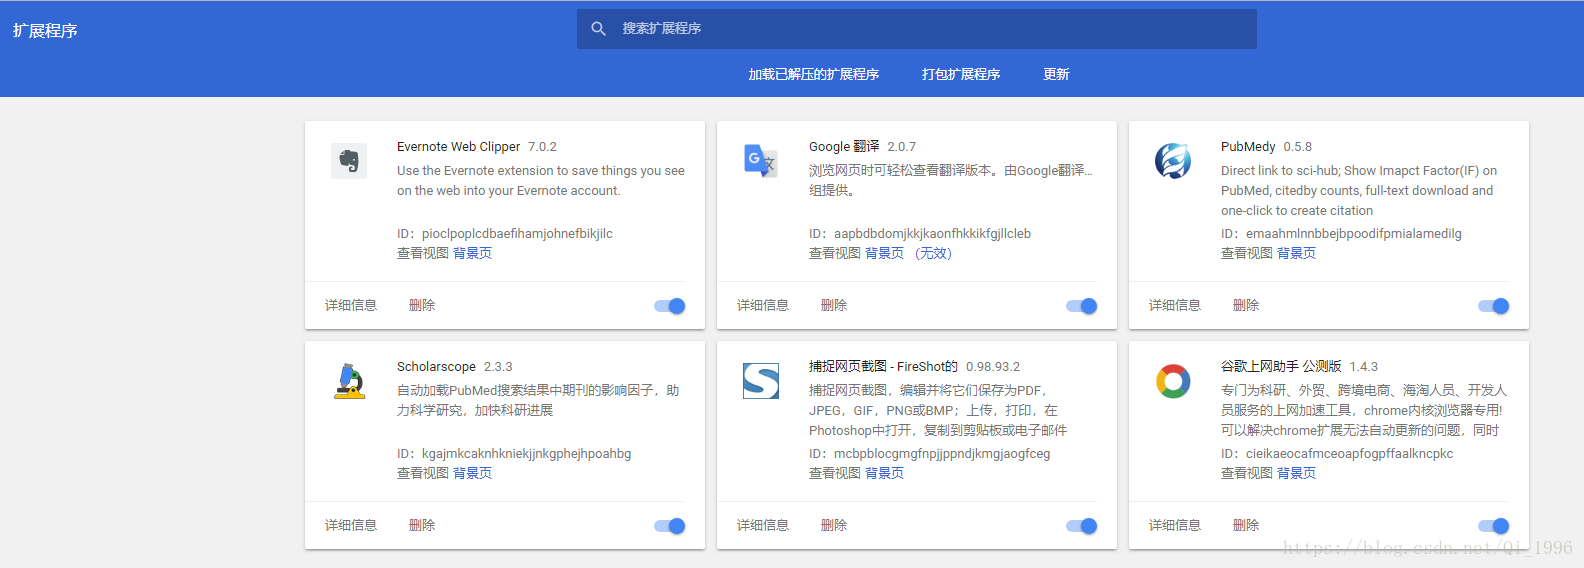Click the 谷歌上网助手 公测版 1.4.3 title
Image resolution: width=1584 pixels, height=568 pixels.
[1299, 366]
